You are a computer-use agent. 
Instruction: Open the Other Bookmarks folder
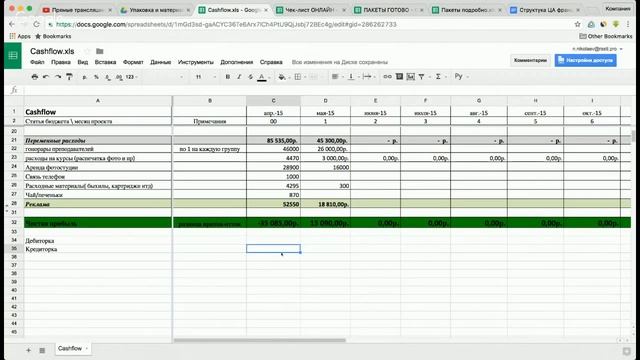606,36
